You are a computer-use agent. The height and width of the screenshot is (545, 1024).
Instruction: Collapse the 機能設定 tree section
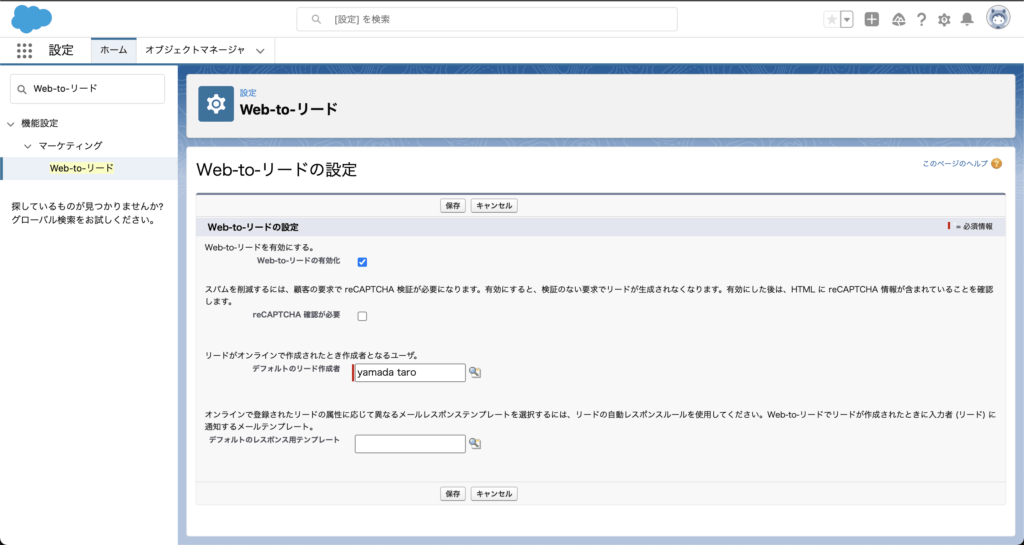point(10,123)
